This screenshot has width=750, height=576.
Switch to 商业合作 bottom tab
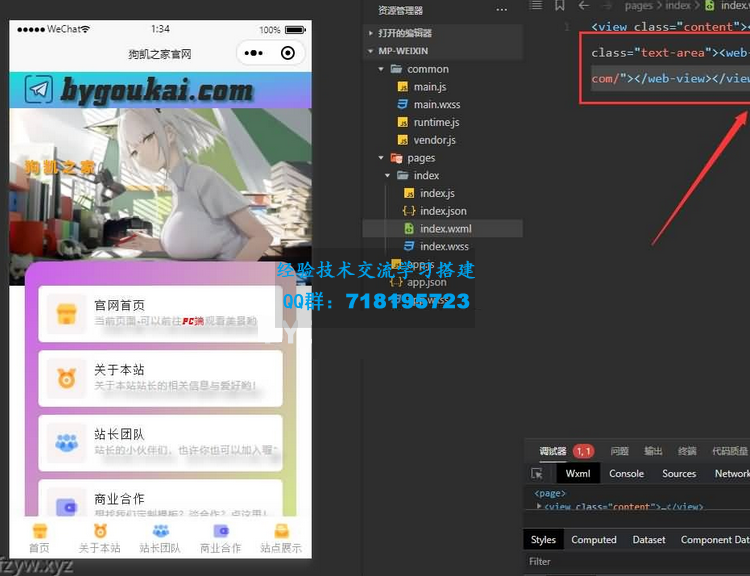[221, 538]
